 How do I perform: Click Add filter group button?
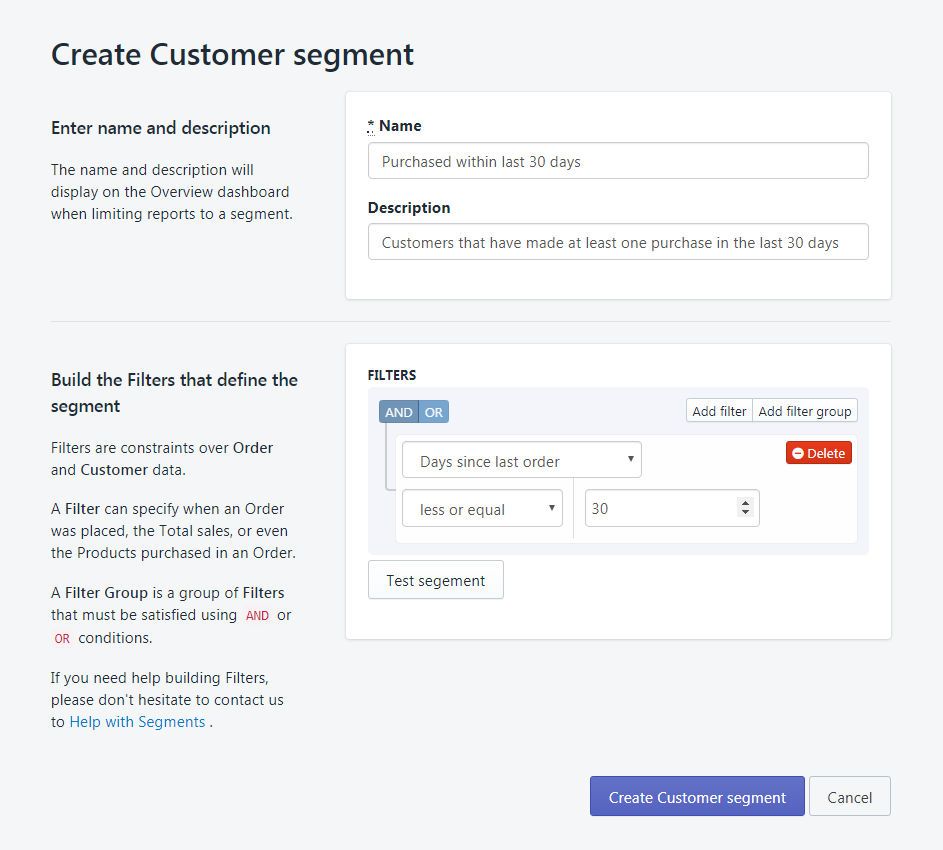[805, 411]
